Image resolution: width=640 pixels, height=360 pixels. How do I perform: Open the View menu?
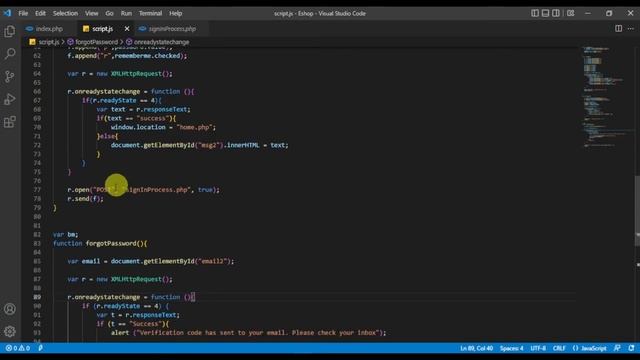tap(91, 13)
